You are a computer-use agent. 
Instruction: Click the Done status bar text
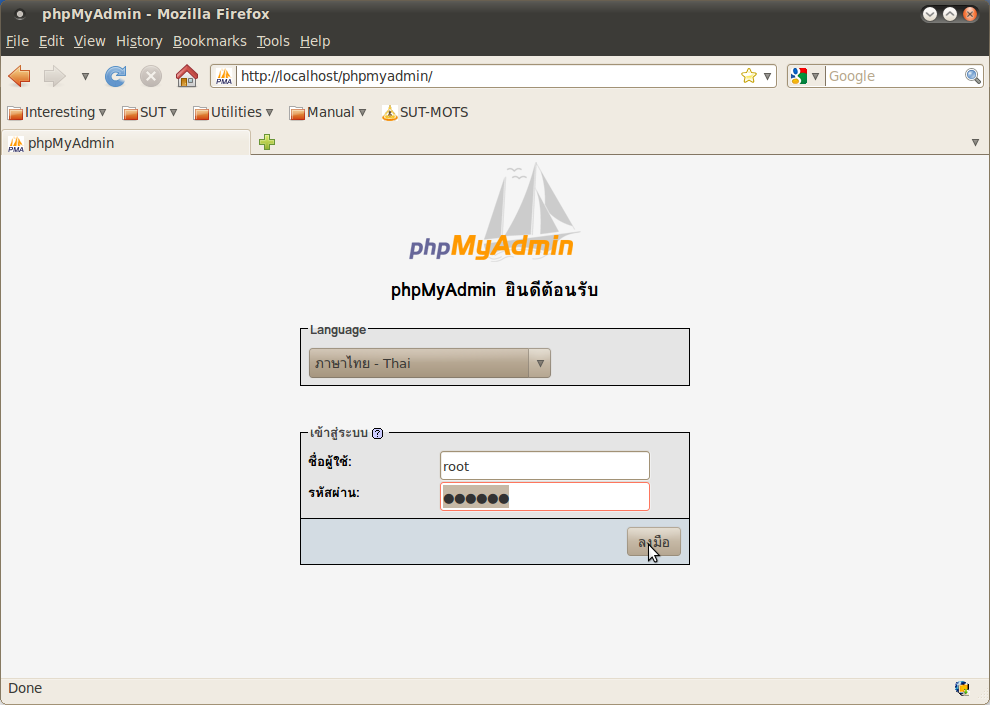[x=25, y=689]
